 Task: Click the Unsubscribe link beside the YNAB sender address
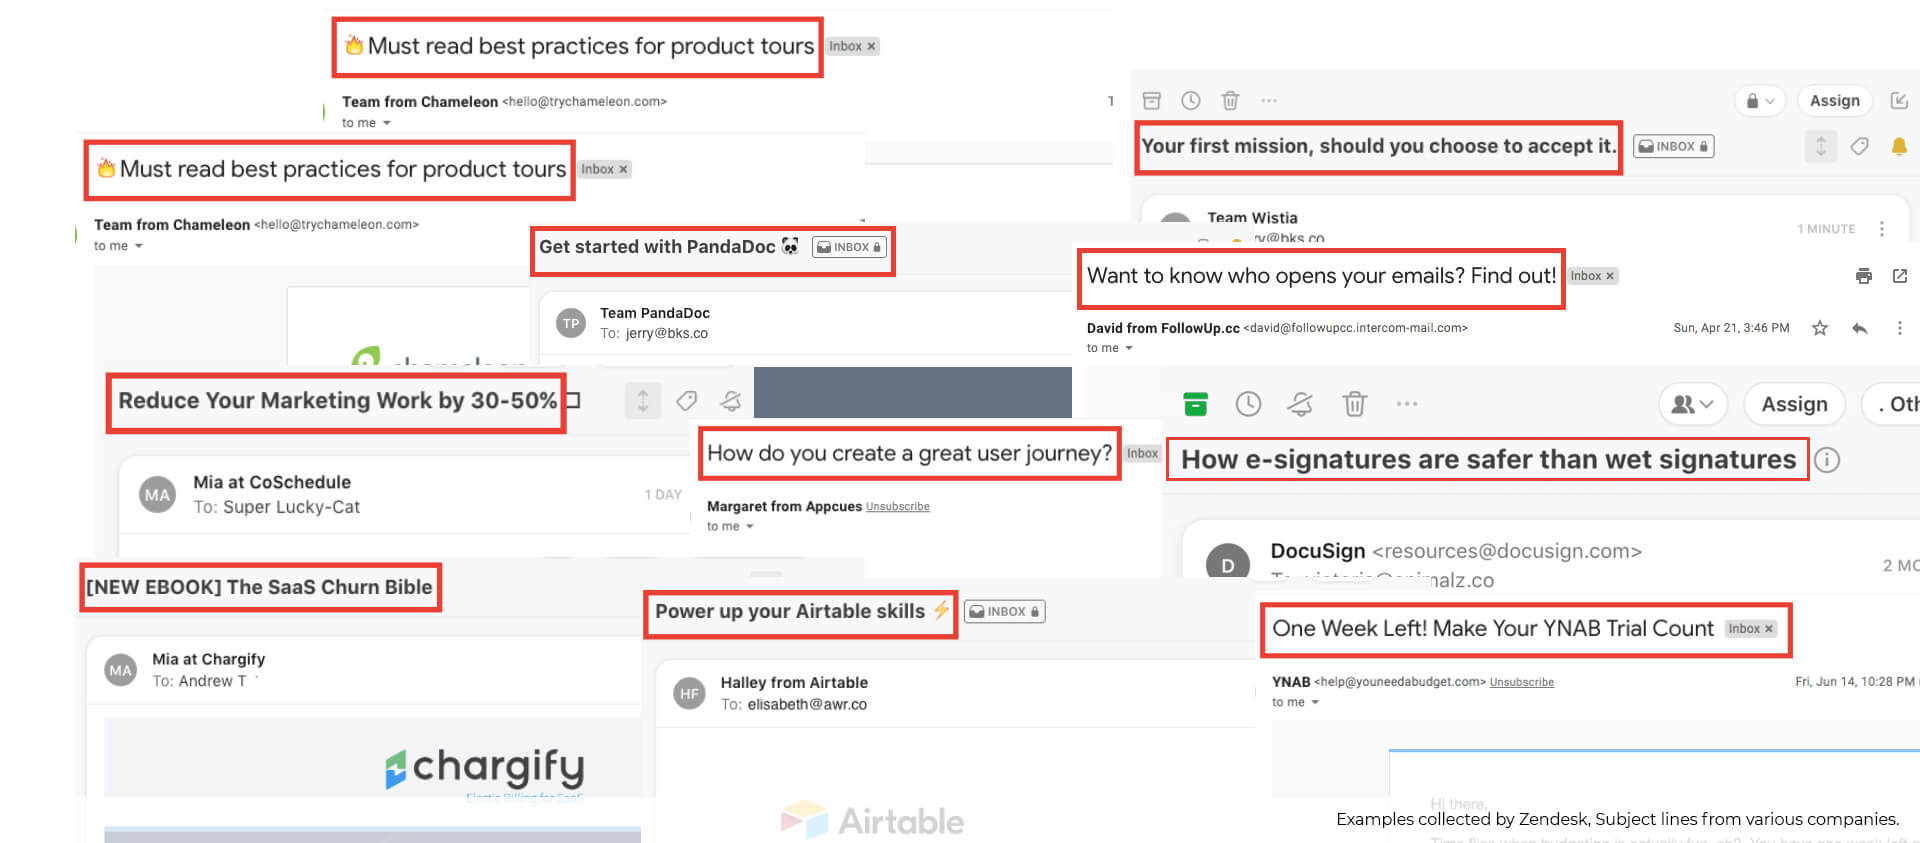point(1521,682)
